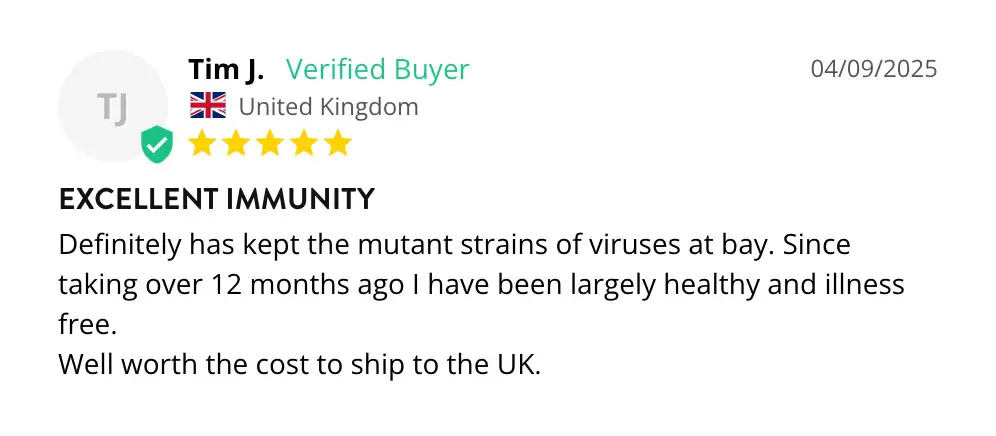Click the line starting with 'Definitely has kept'

point(454,244)
